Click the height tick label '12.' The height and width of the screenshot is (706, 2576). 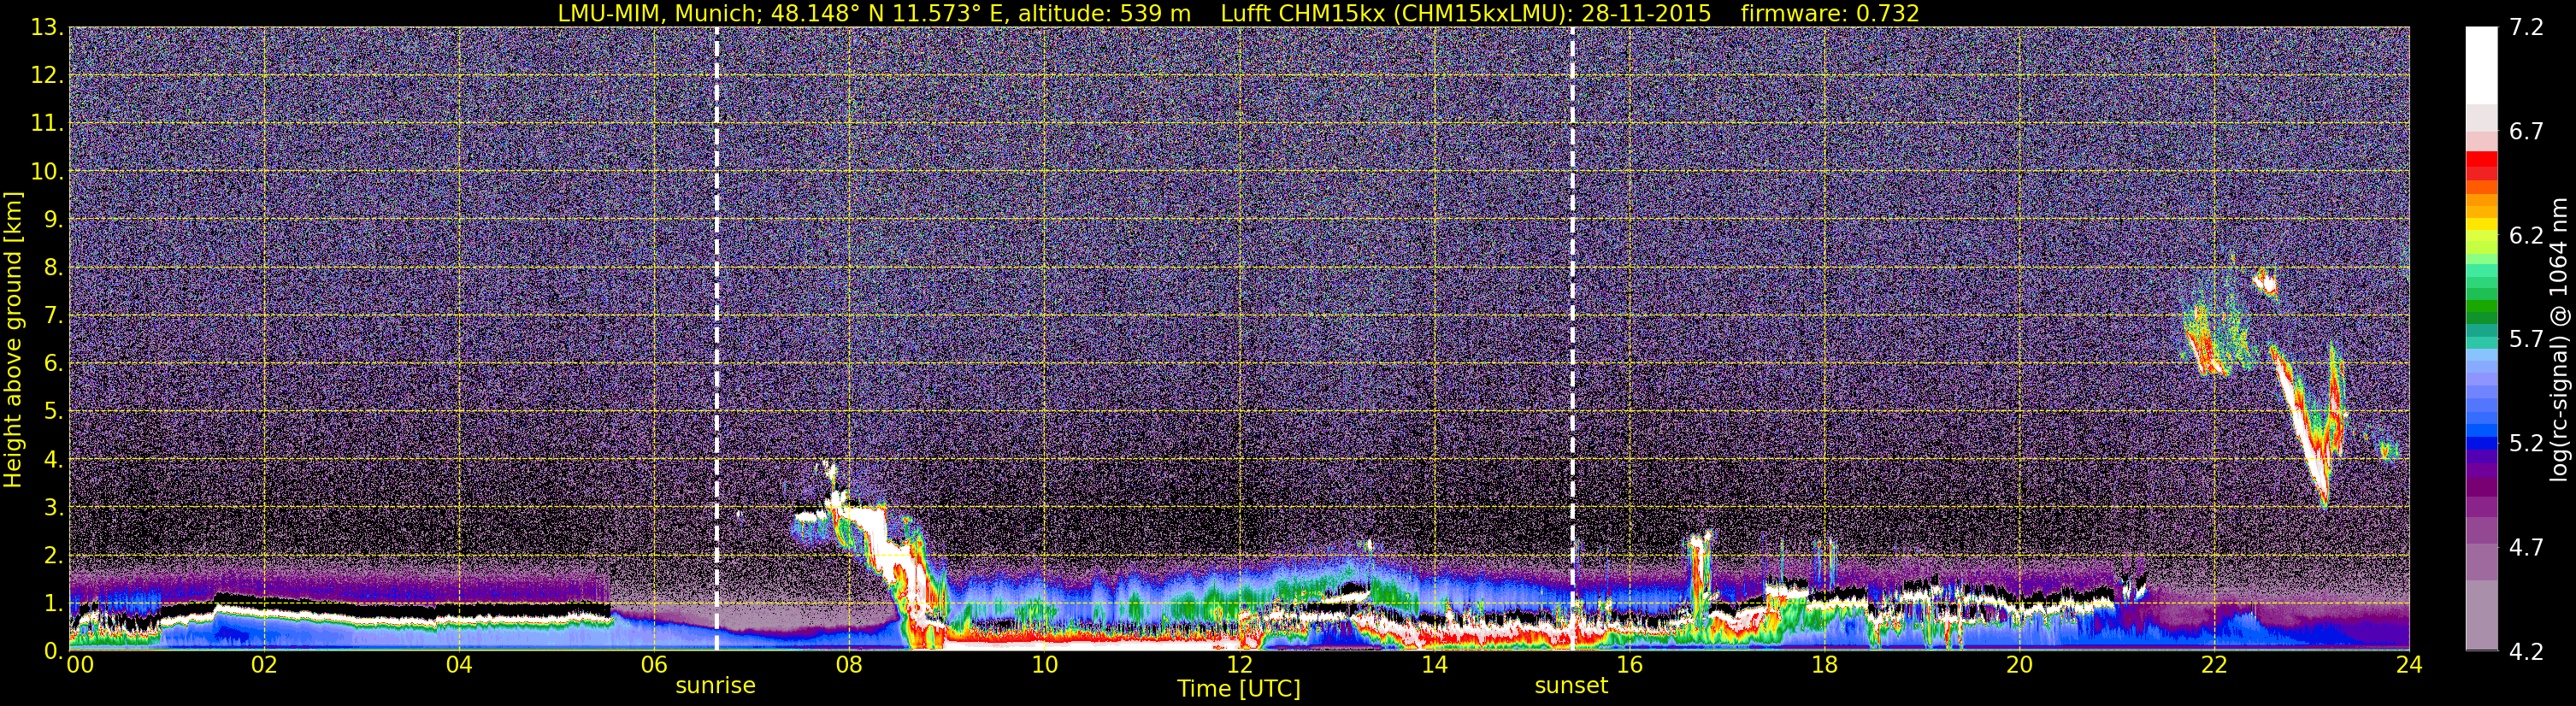(48, 75)
